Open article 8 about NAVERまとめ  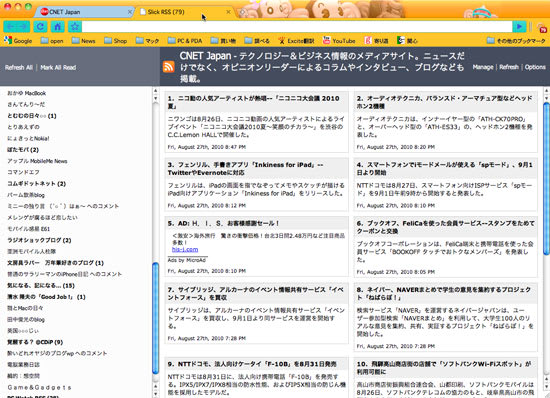[x=444, y=294]
